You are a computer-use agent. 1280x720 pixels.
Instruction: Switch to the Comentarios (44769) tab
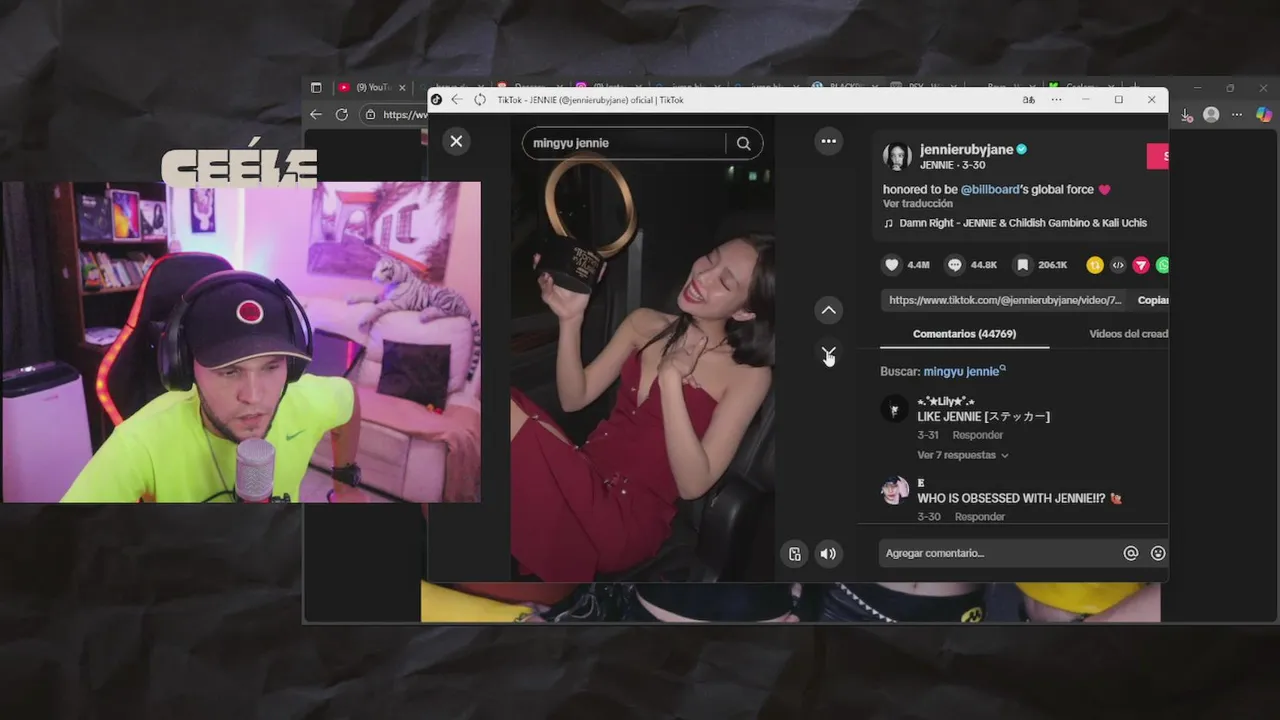pyautogui.click(x=964, y=334)
